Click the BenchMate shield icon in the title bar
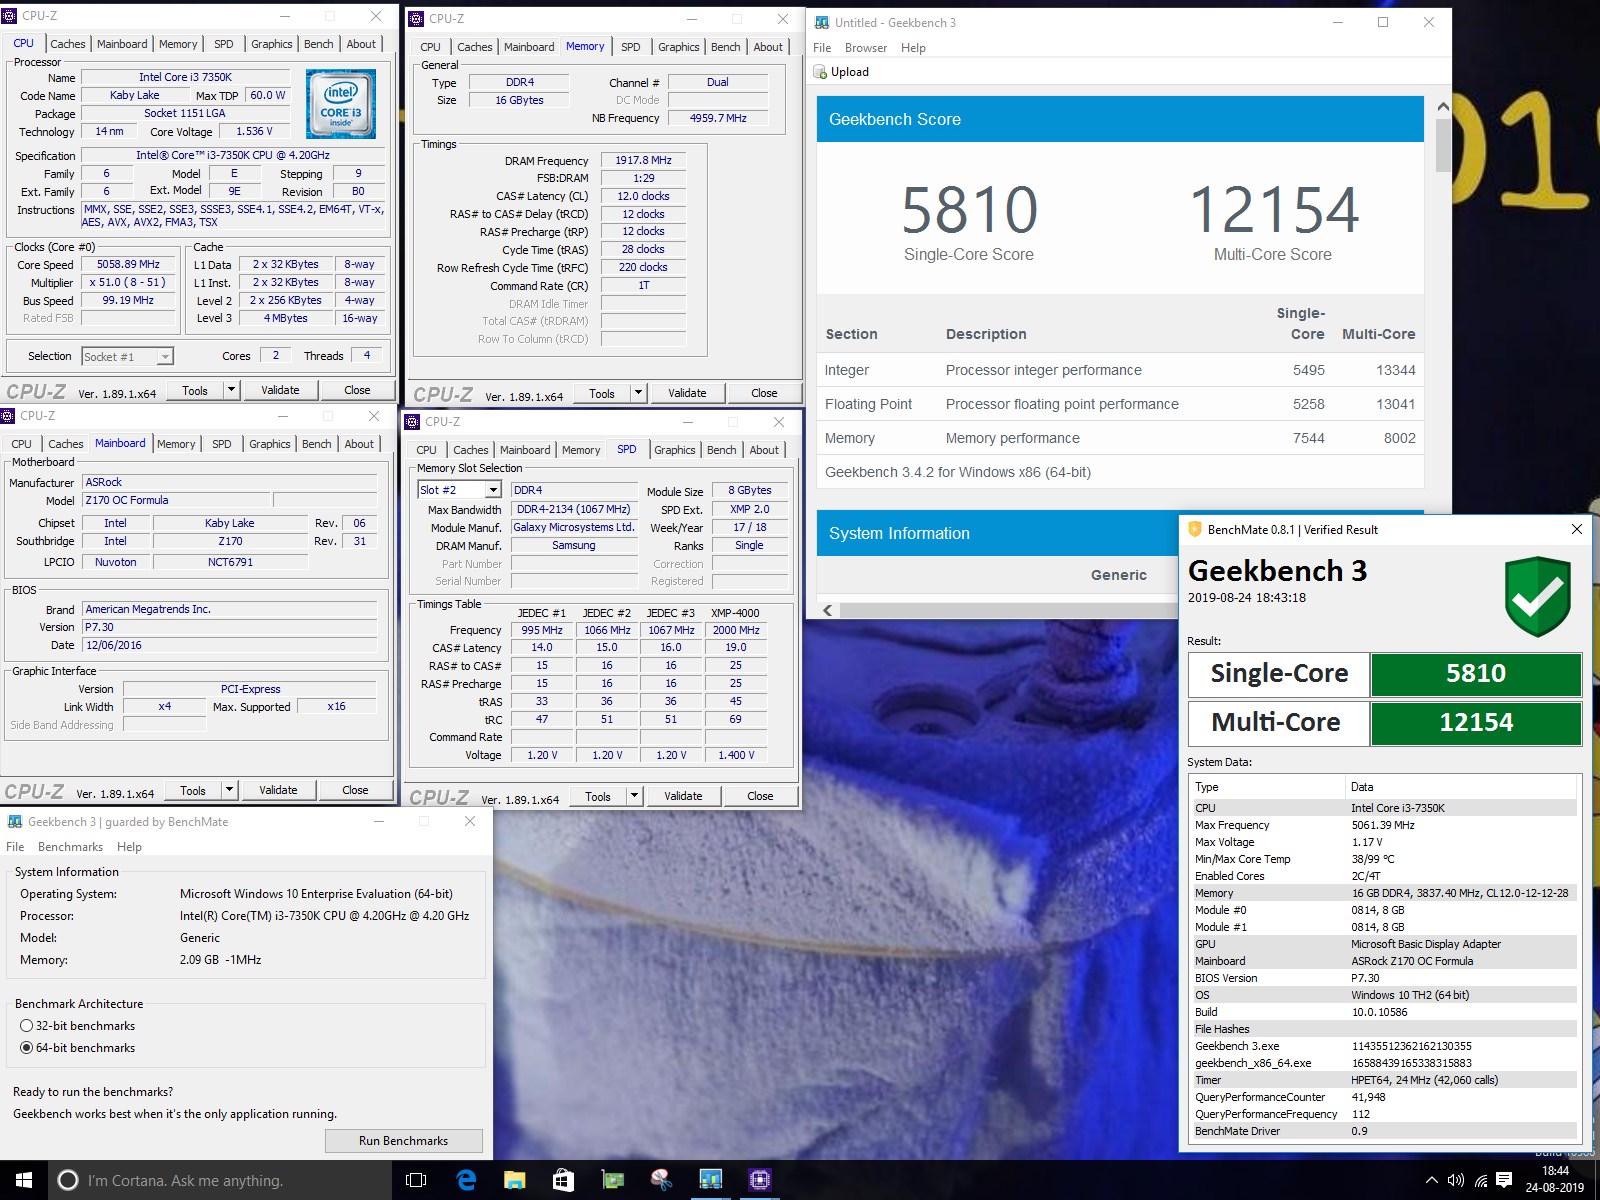Image resolution: width=1600 pixels, height=1200 pixels. pyautogui.click(x=1194, y=529)
